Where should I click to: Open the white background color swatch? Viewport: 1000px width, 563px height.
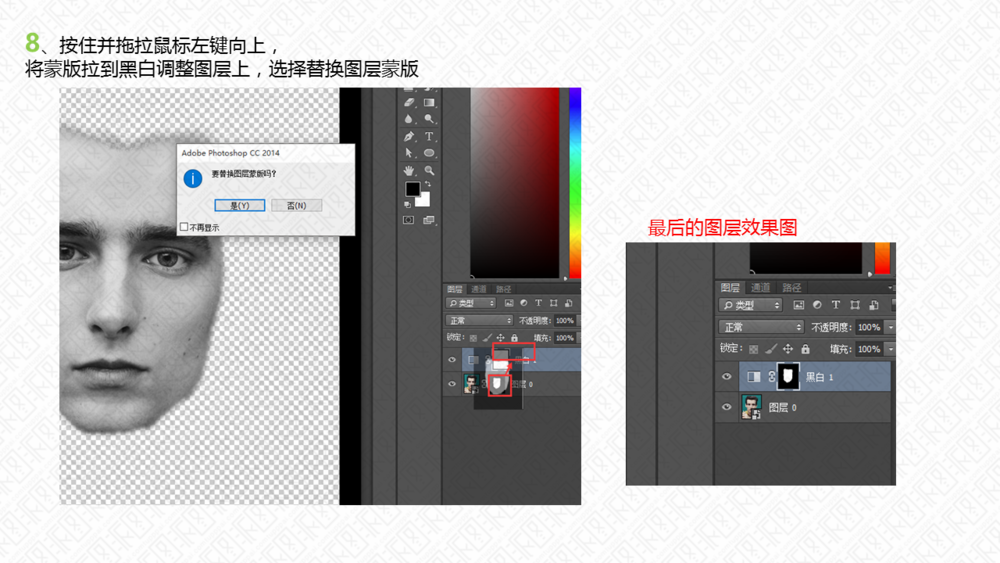coord(423,200)
